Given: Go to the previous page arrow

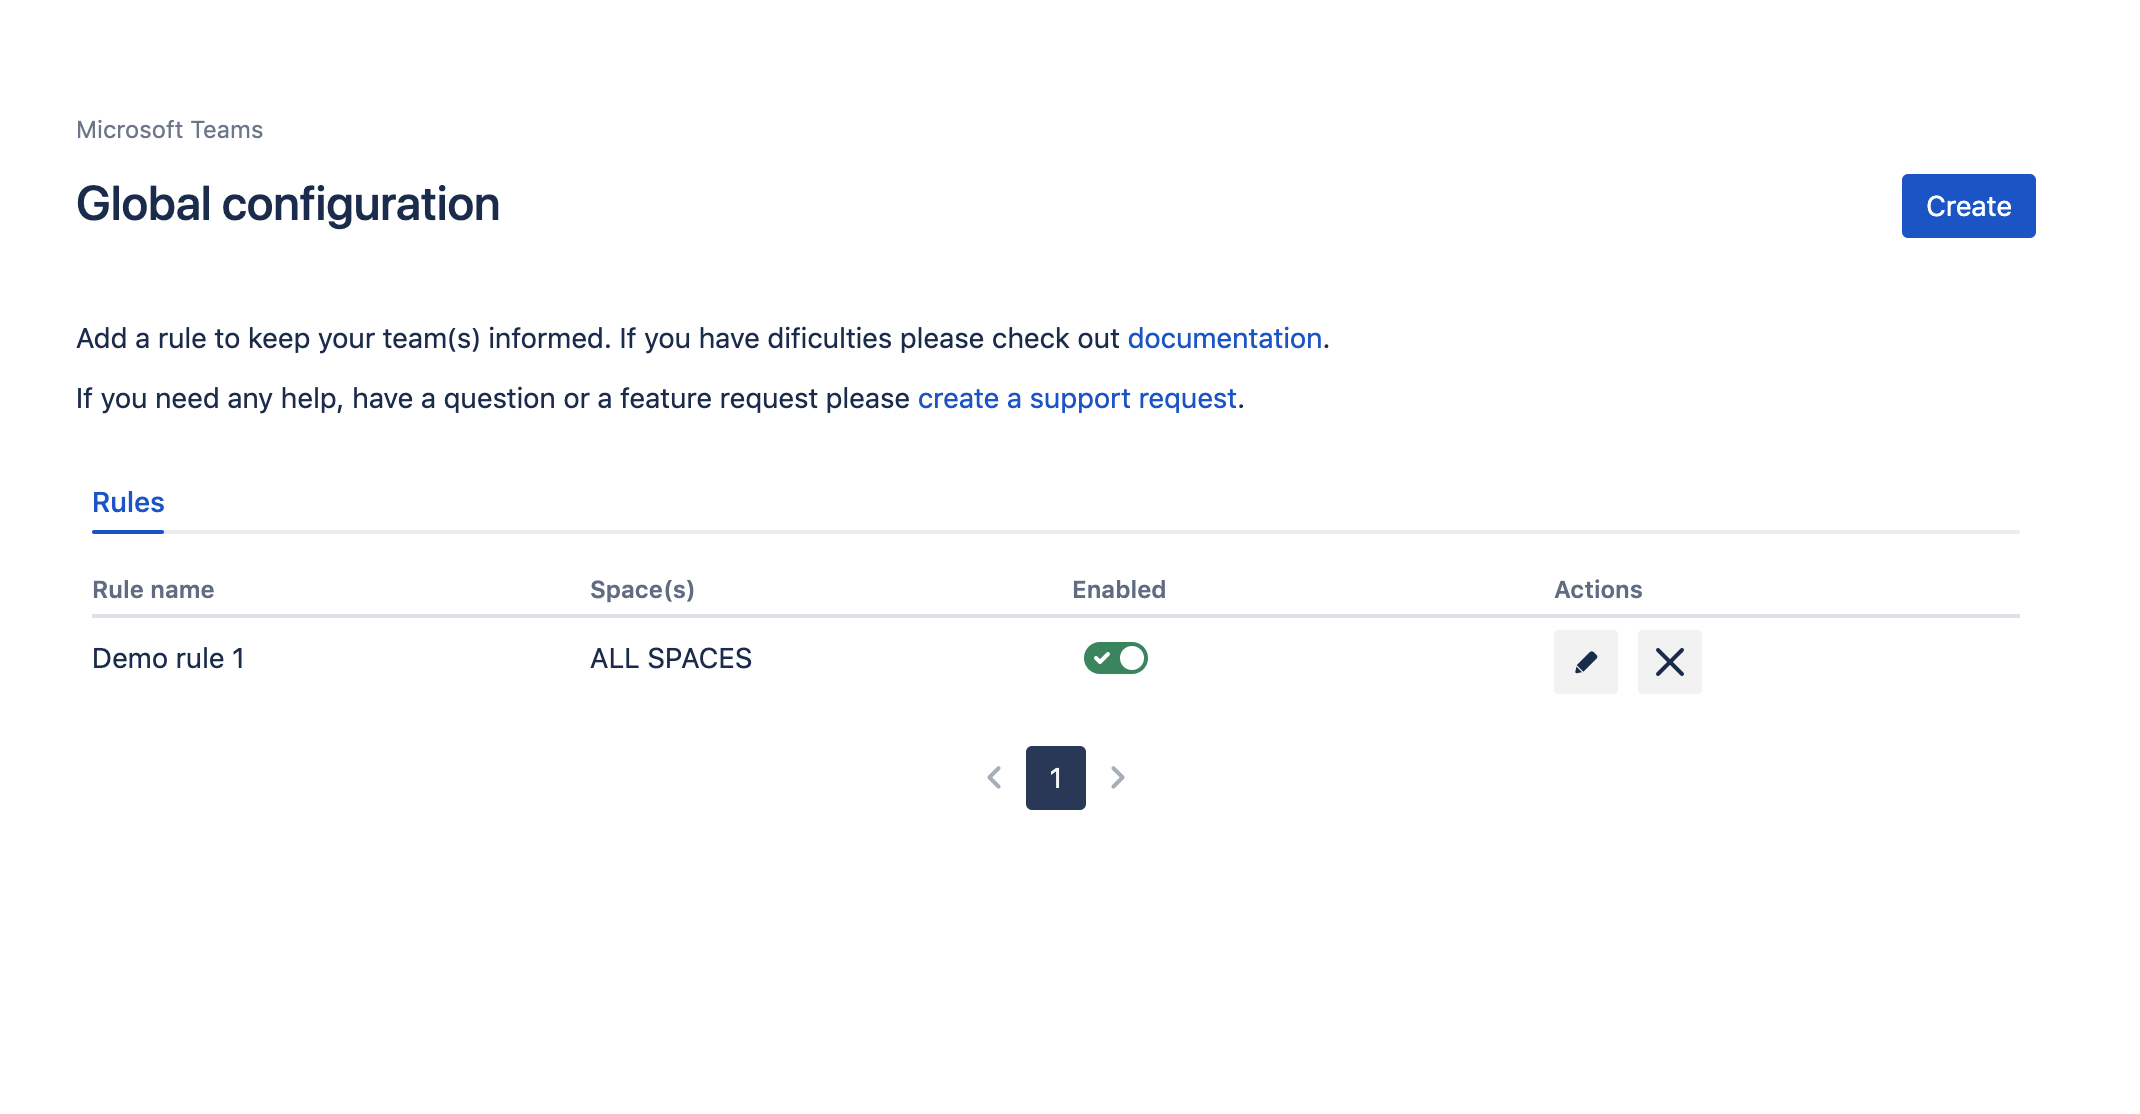Looking at the screenshot, I should pos(994,778).
